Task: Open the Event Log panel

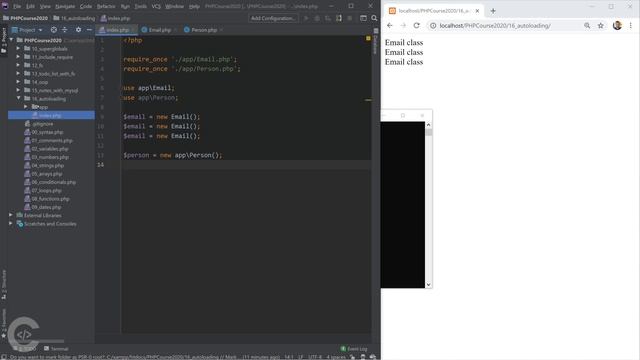Action: (354, 349)
